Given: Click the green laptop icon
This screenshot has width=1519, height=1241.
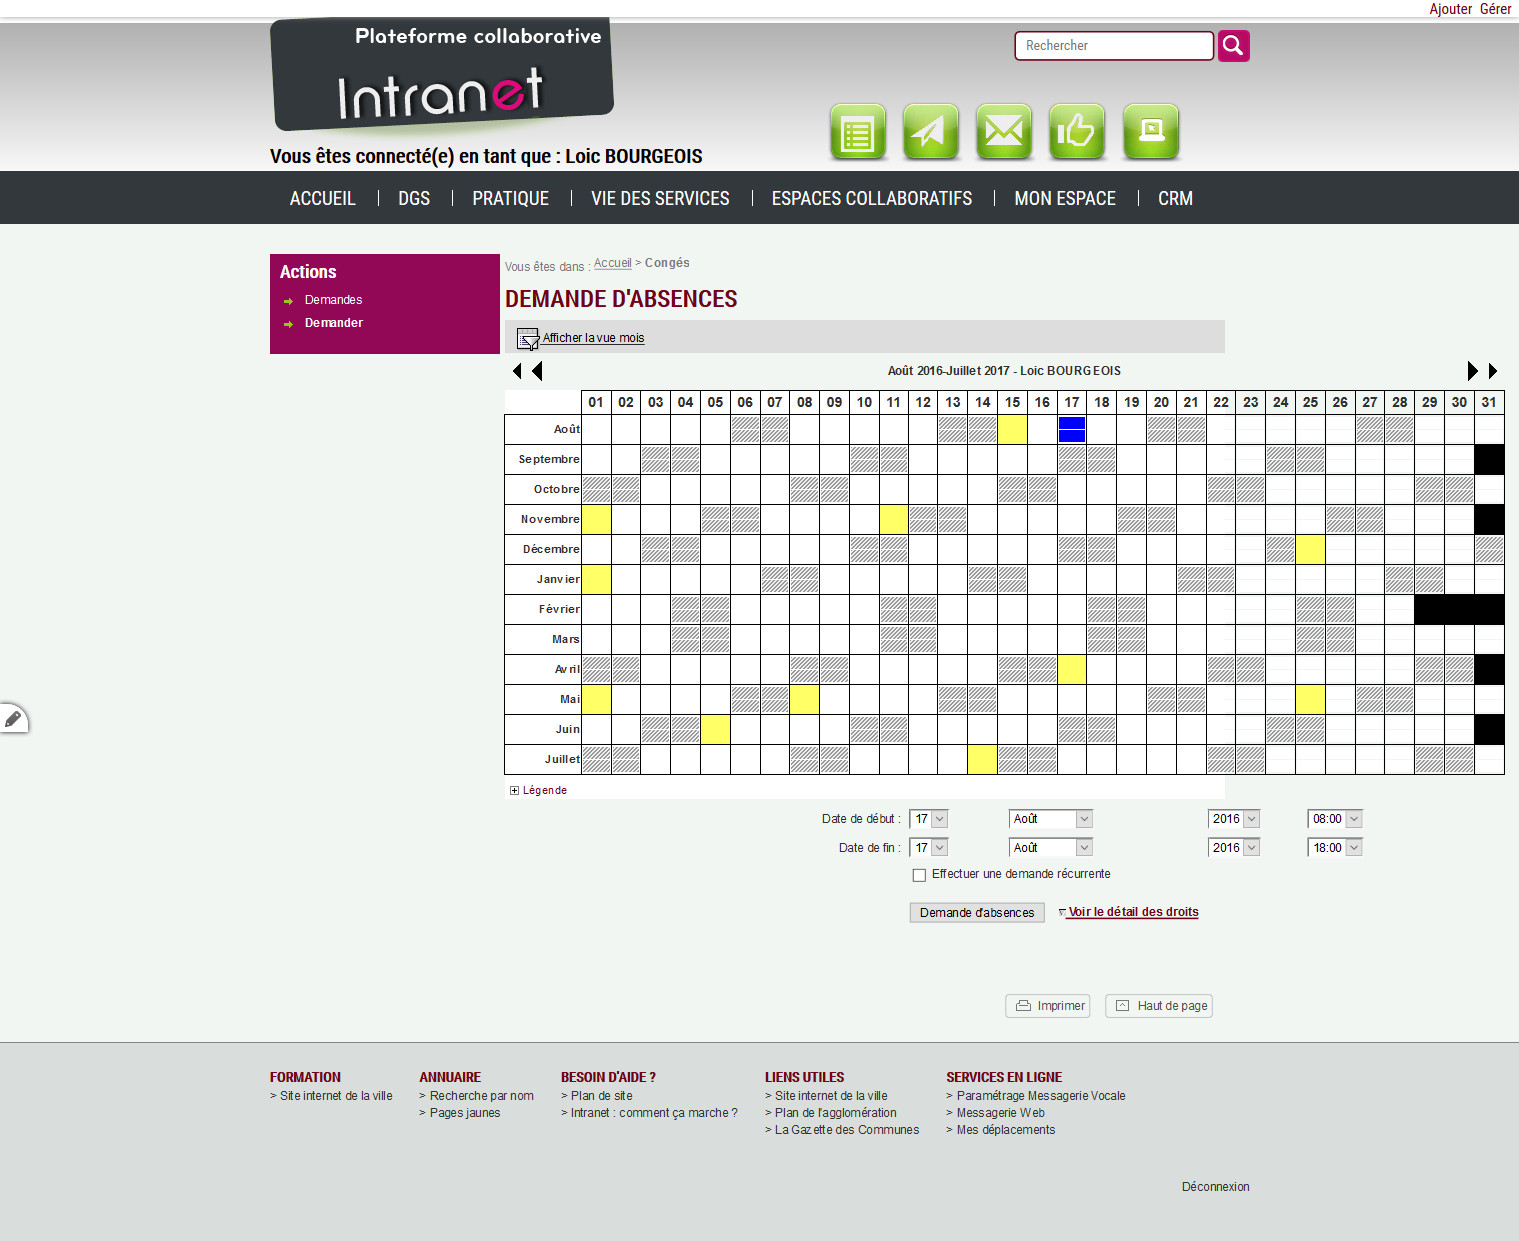Looking at the screenshot, I should (1151, 132).
